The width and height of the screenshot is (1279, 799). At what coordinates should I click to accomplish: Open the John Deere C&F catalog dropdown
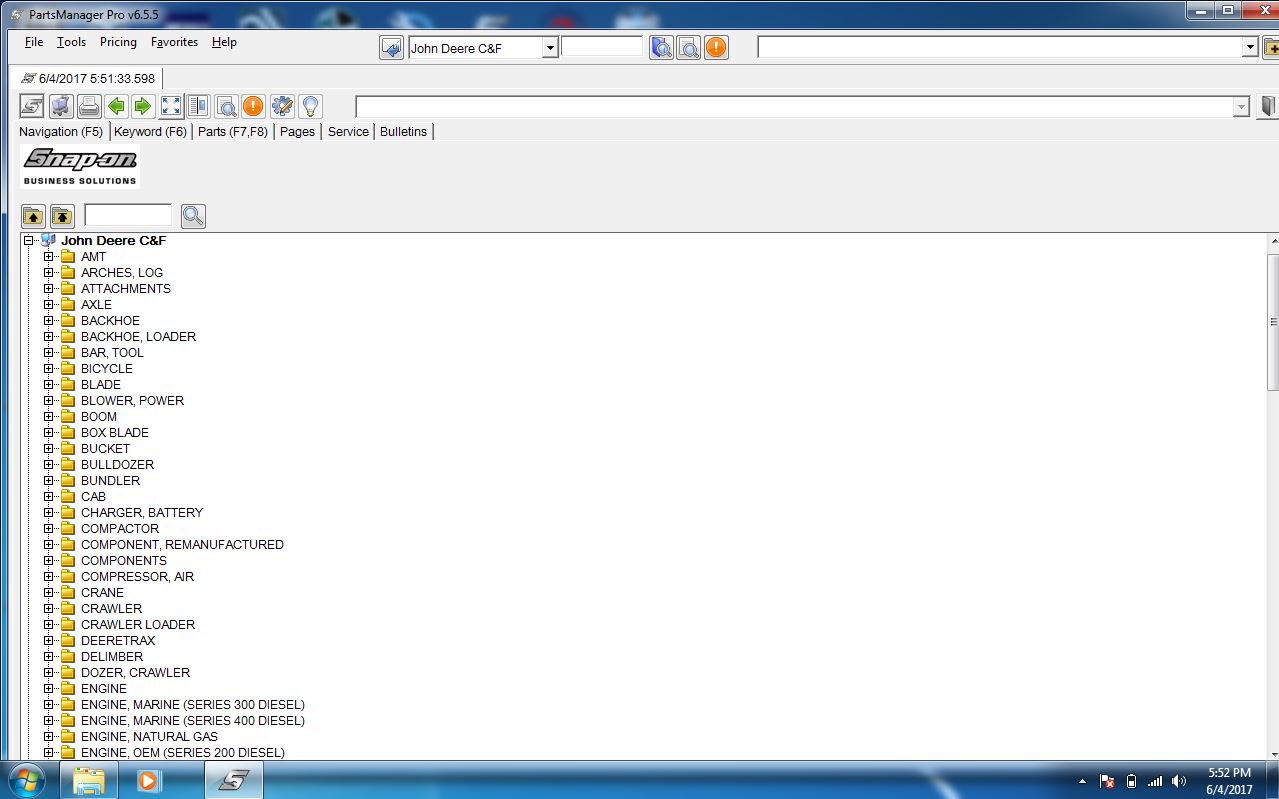click(x=550, y=48)
